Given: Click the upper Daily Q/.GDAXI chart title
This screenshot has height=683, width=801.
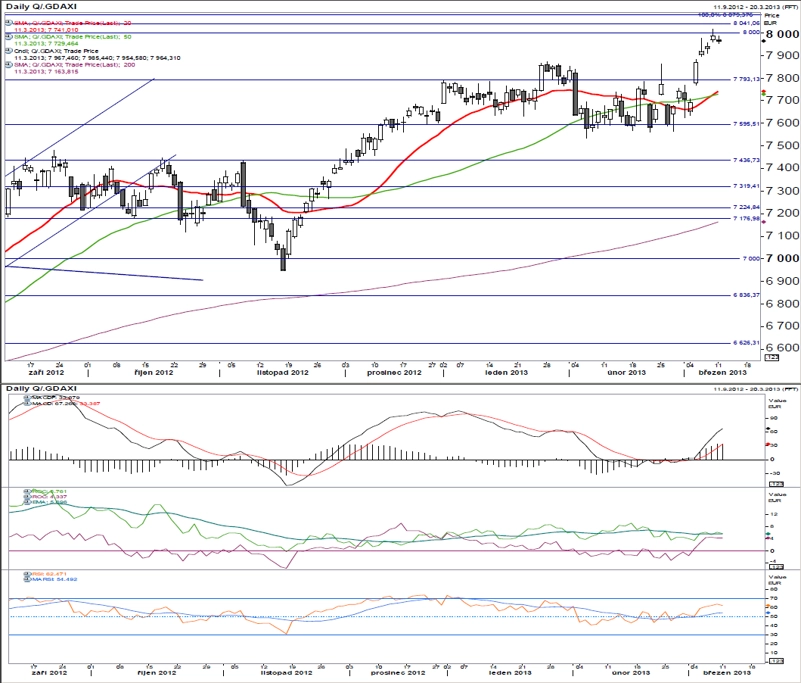Looking at the screenshot, I should (x=35, y=7).
